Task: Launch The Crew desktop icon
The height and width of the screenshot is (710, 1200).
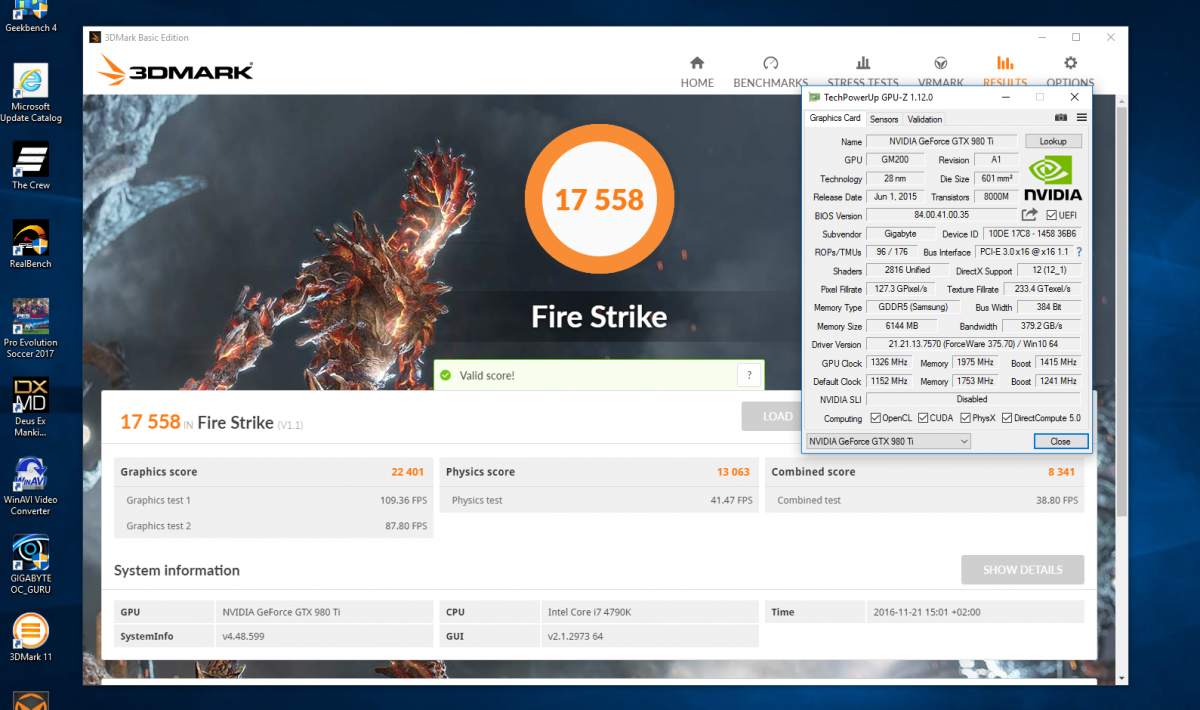Action: coord(31,166)
